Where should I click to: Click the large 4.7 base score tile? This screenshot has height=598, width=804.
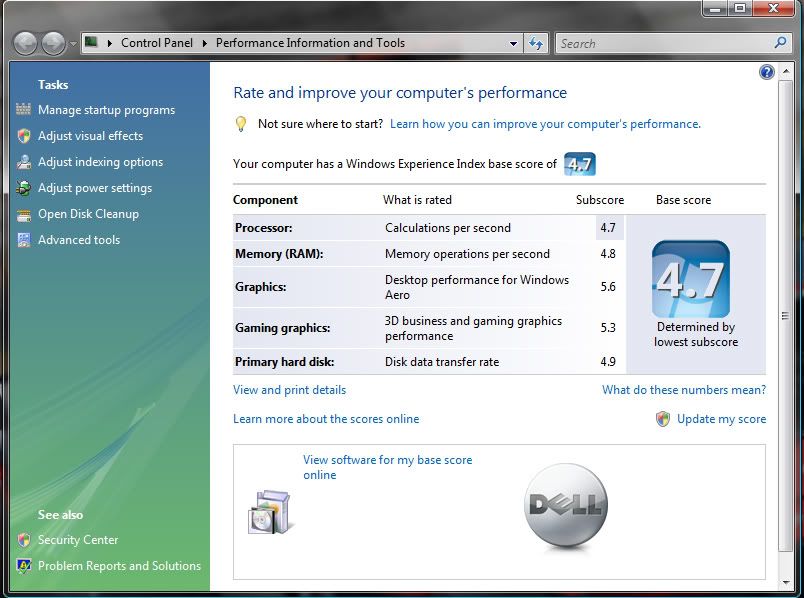tap(691, 279)
